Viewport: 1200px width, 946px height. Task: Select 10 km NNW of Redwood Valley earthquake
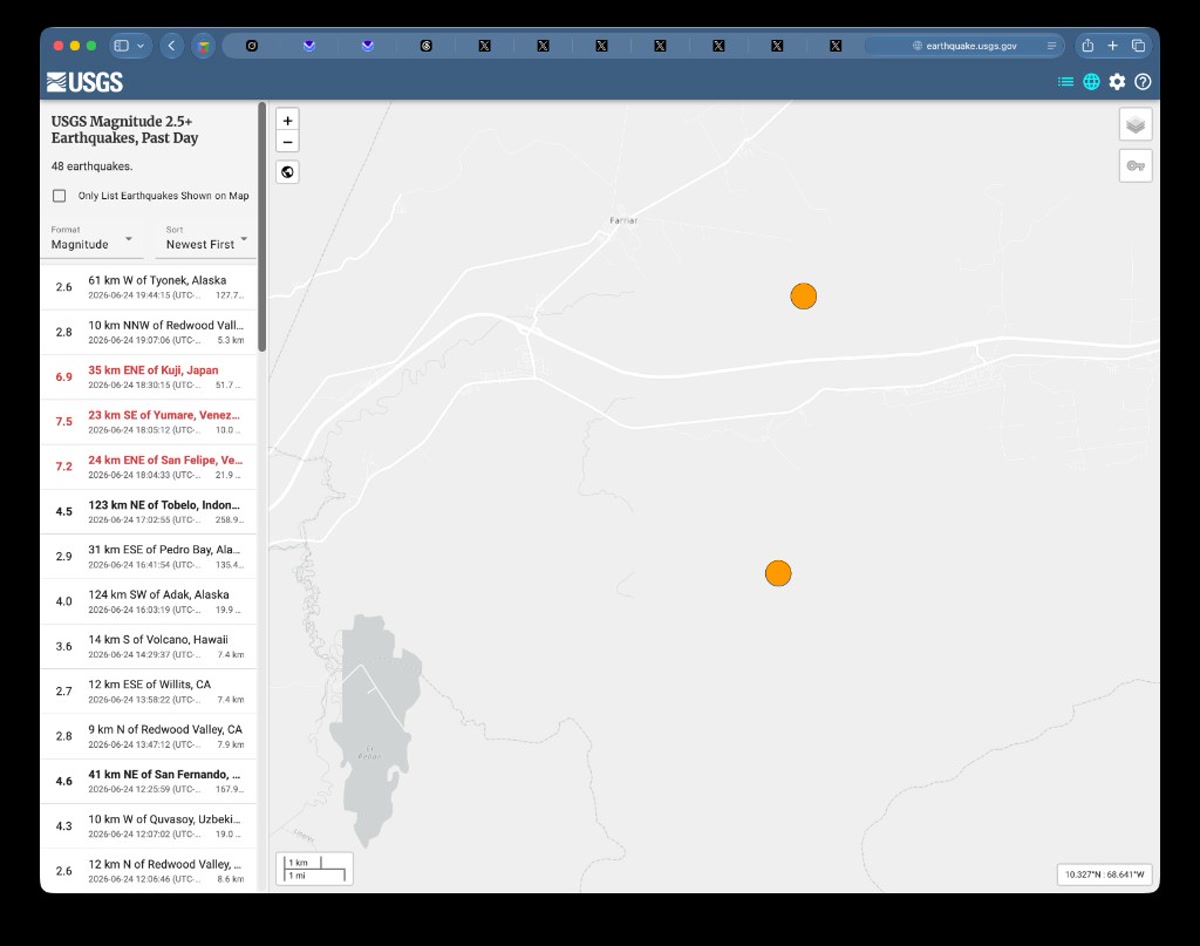(x=148, y=332)
